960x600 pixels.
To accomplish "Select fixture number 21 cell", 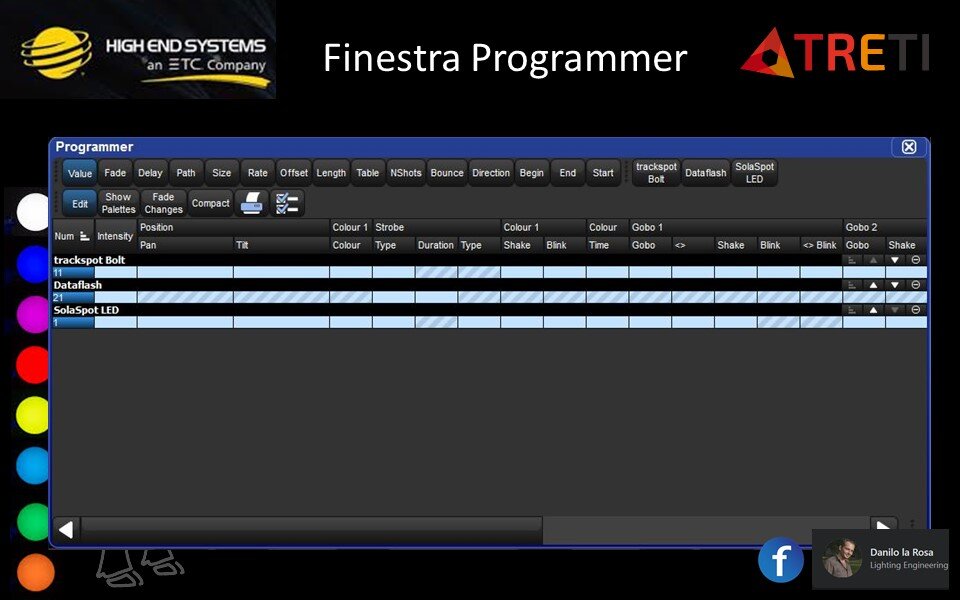I will [x=73, y=298].
